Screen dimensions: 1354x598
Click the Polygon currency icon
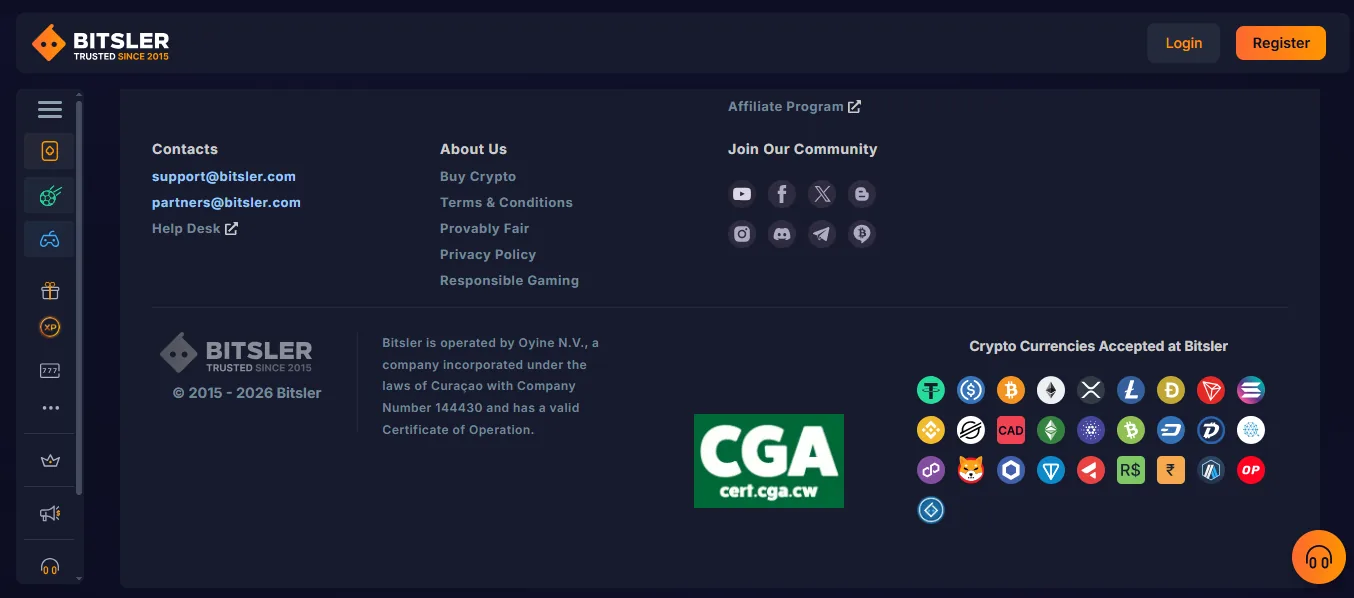(931, 470)
